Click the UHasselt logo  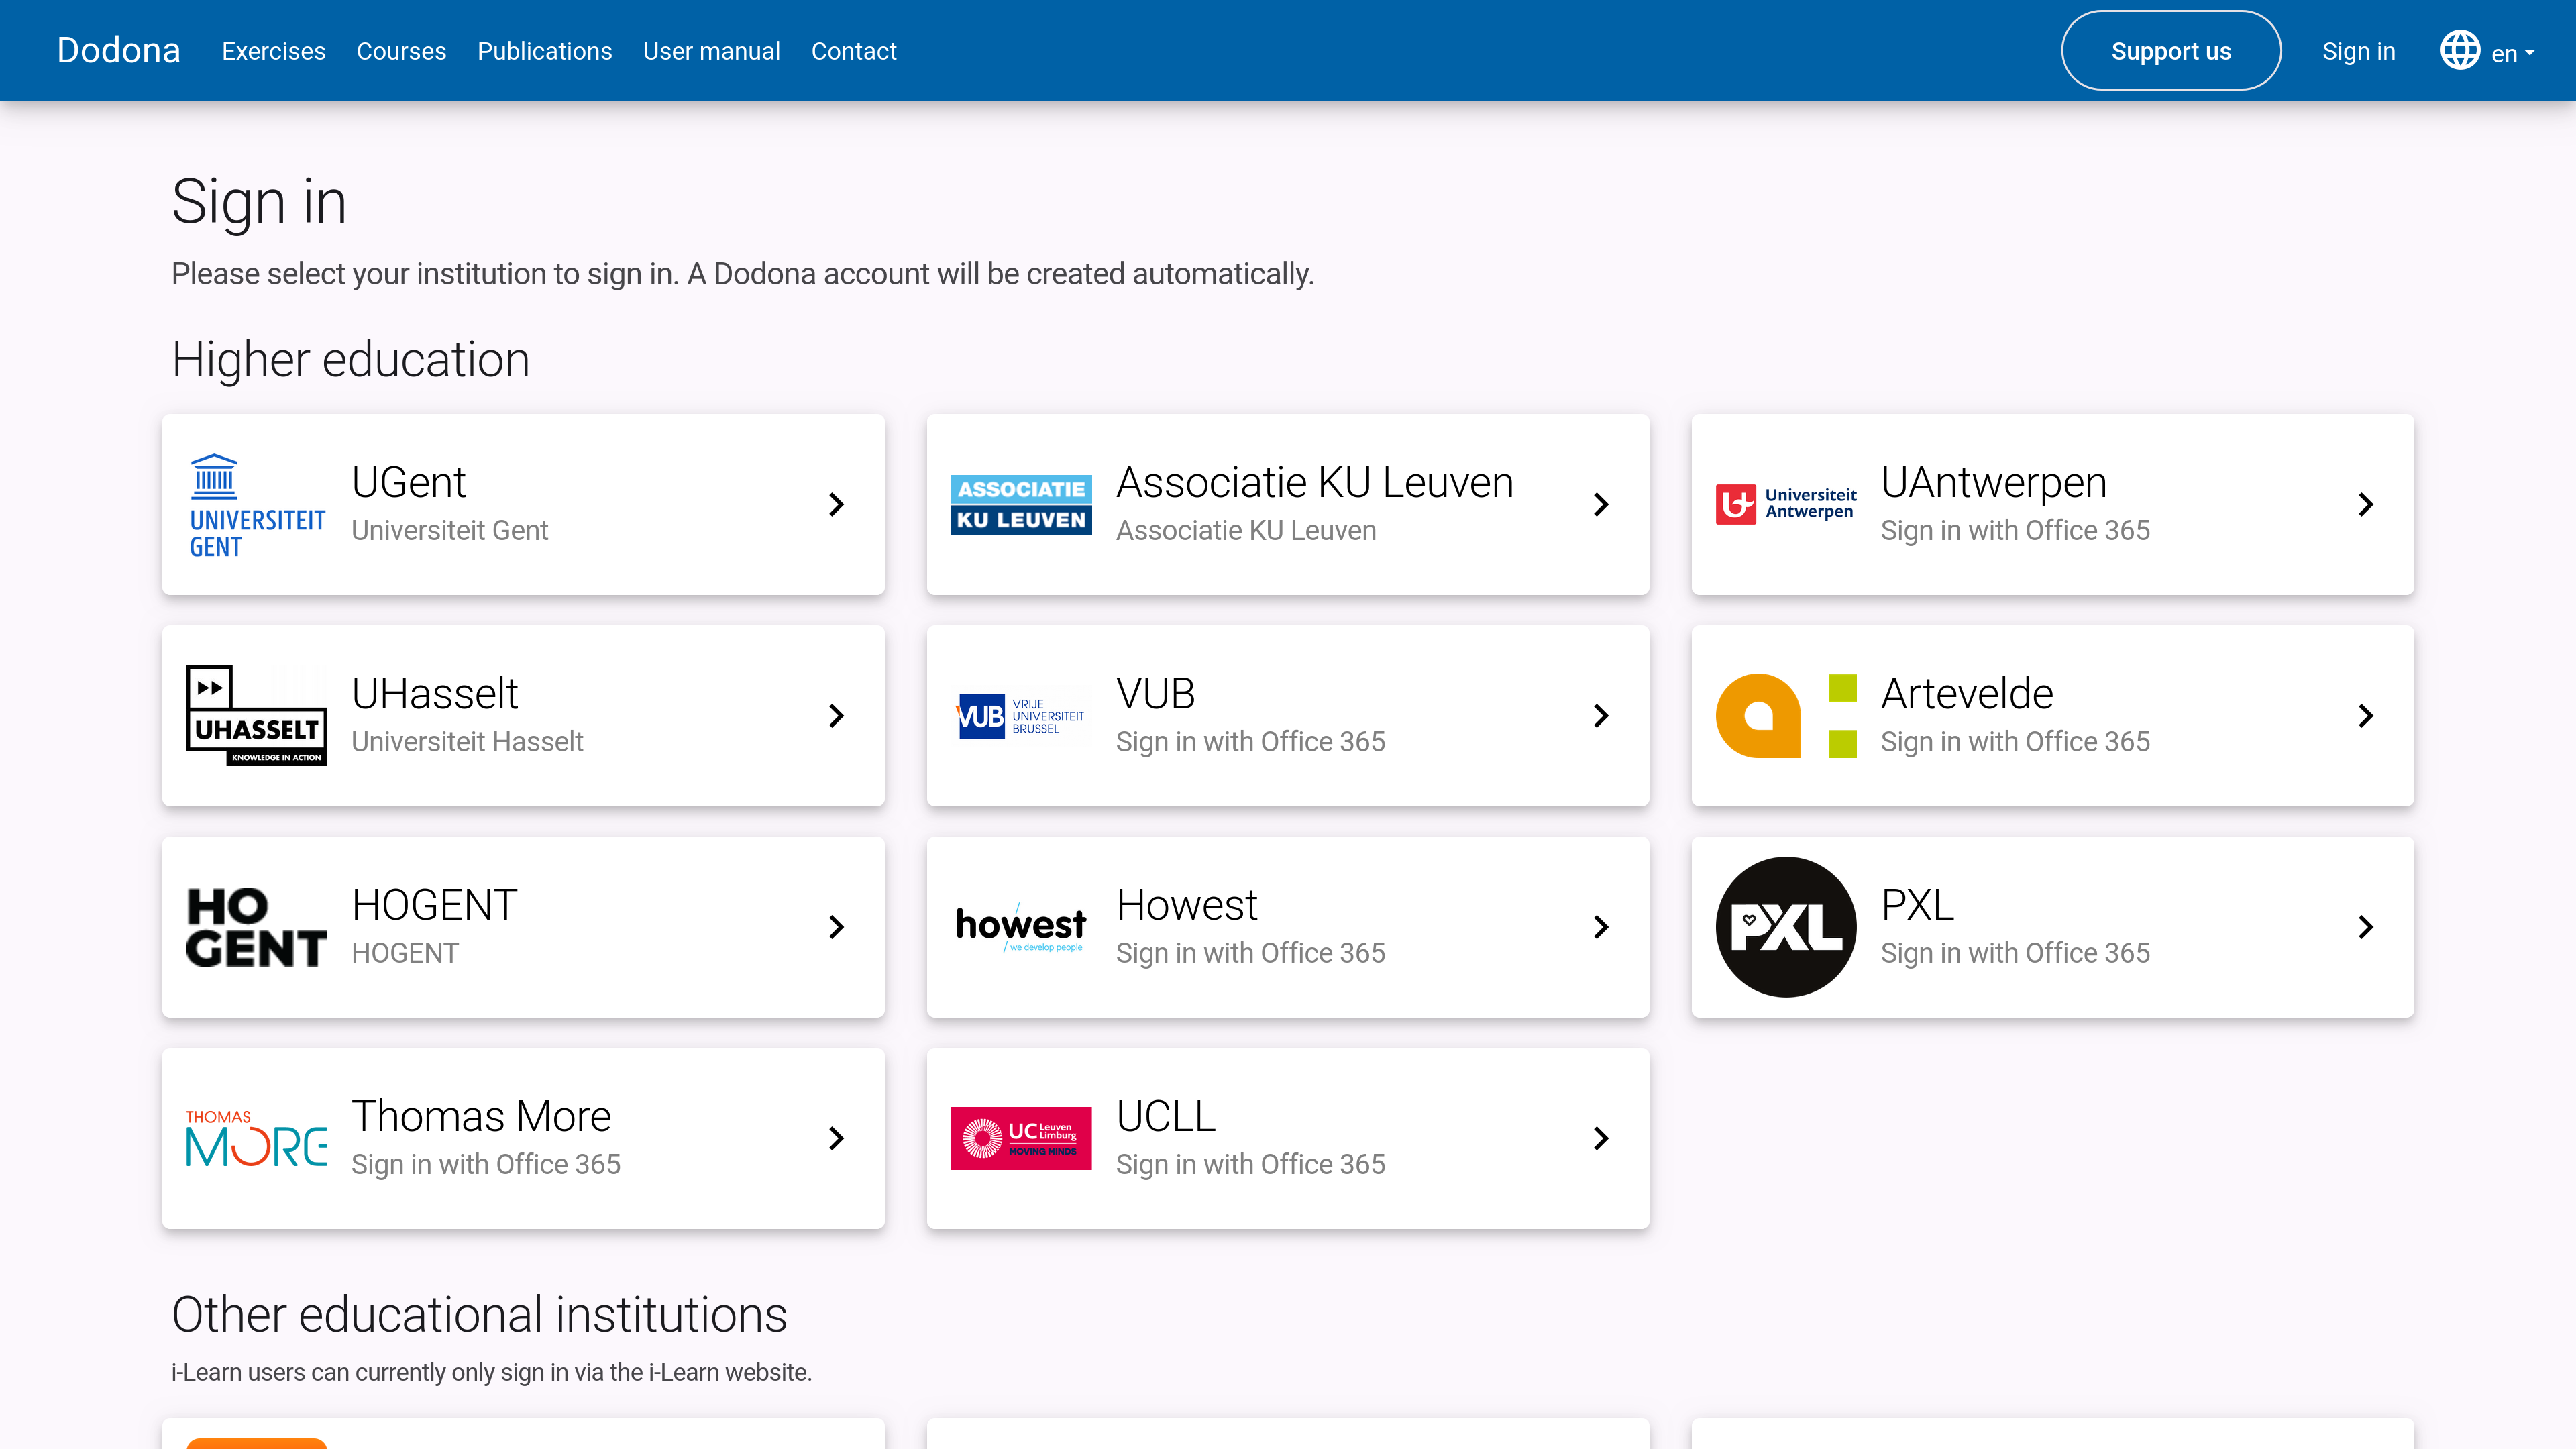pyautogui.click(x=257, y=716)
